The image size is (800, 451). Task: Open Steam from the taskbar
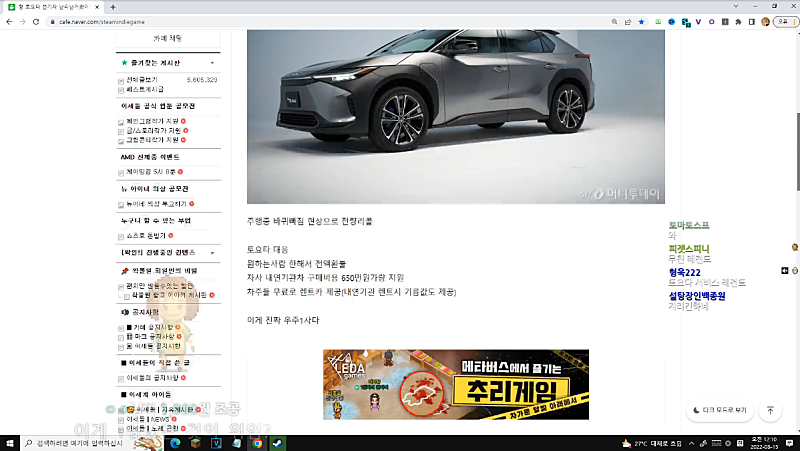point(278,443)
